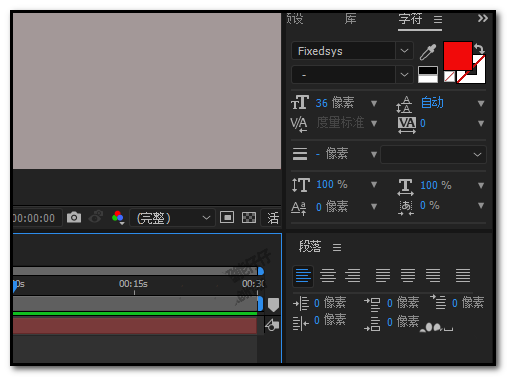Open the Paragraph panel menu icon
Image resolution: width=507 pixels, height=377 pixels.
coord(337,247)
